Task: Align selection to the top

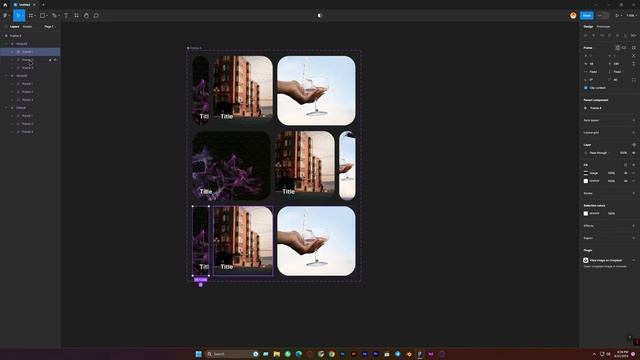Action: [x=609, y=36]
